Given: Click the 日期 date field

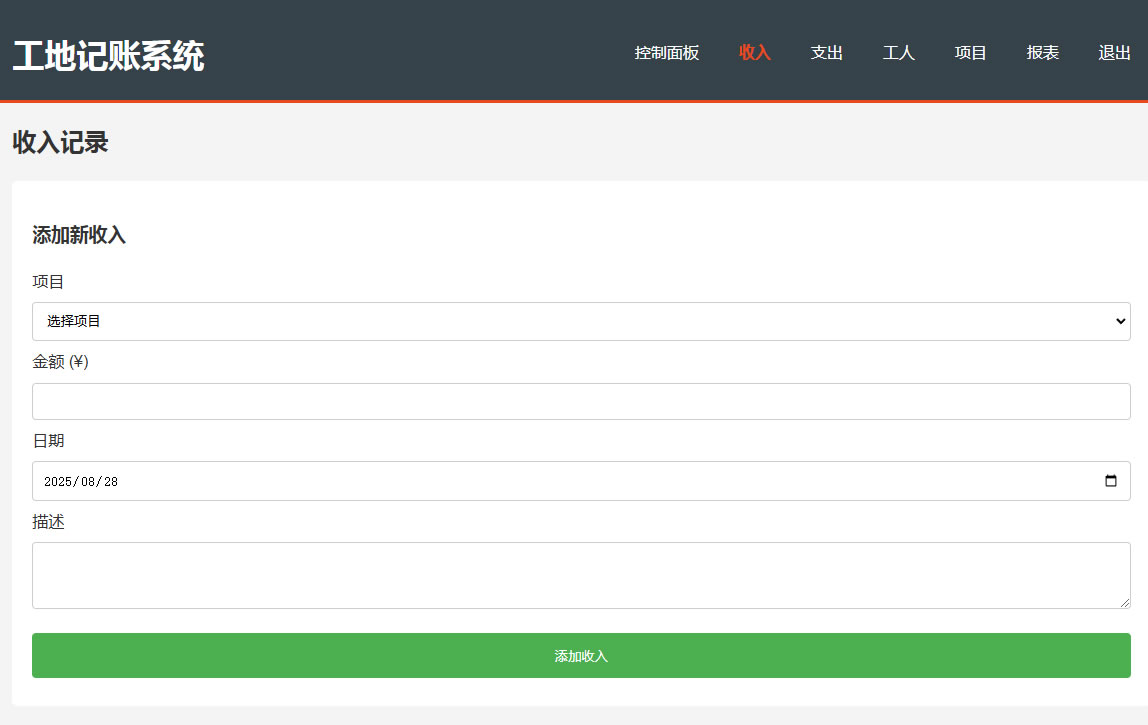Looking at the screenshot, I should point(581,481).
